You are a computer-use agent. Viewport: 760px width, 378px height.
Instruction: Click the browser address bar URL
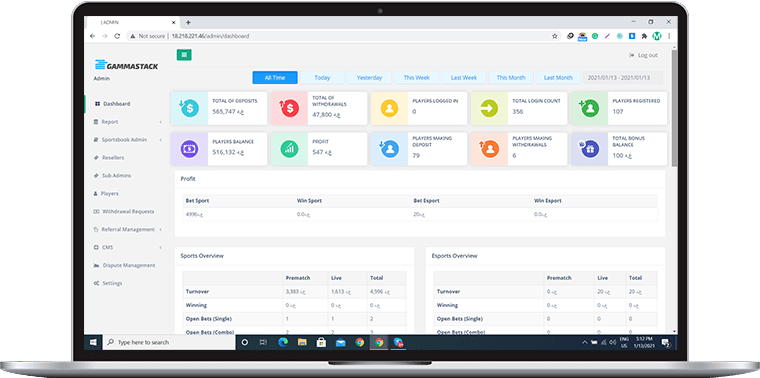click(210, 36)
